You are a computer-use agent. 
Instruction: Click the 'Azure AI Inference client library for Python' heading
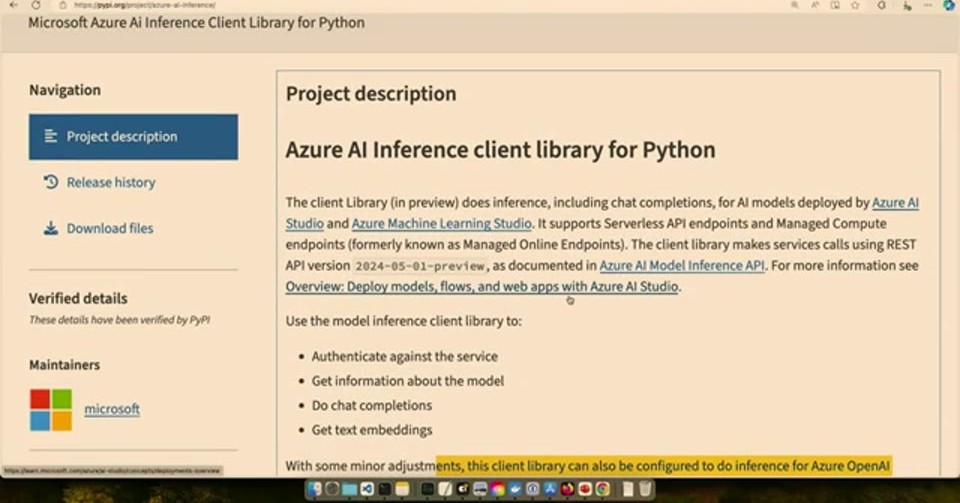pos(500,150)
